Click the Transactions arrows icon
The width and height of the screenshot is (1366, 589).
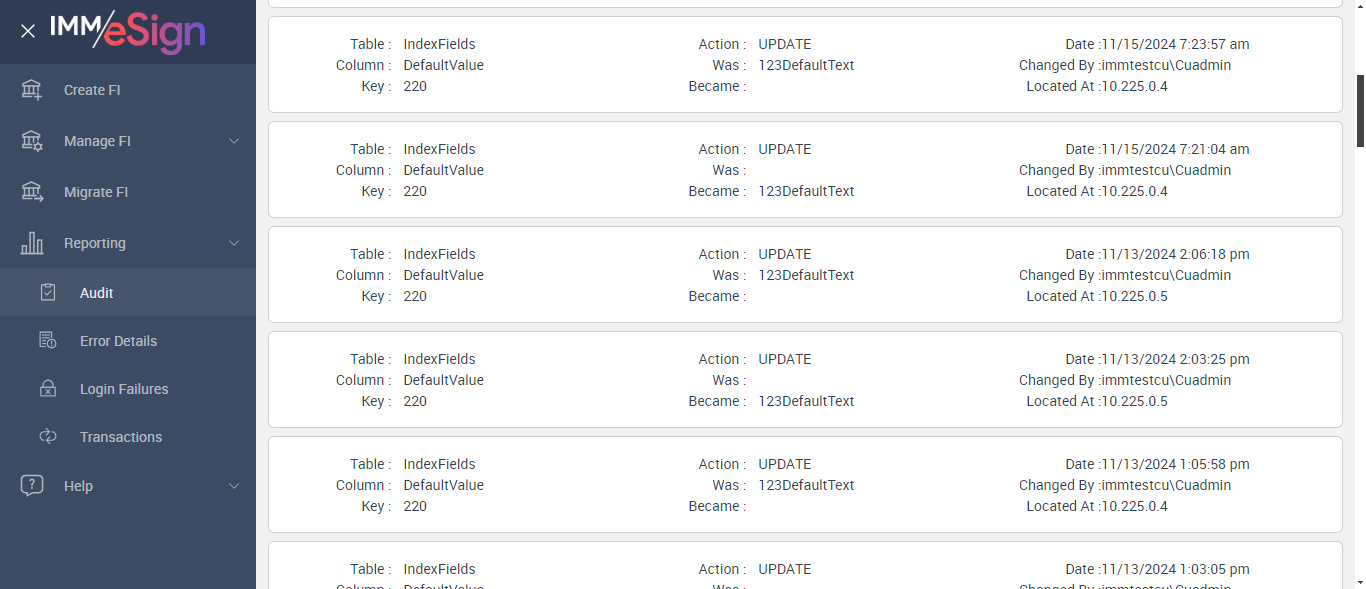(47, 437)
